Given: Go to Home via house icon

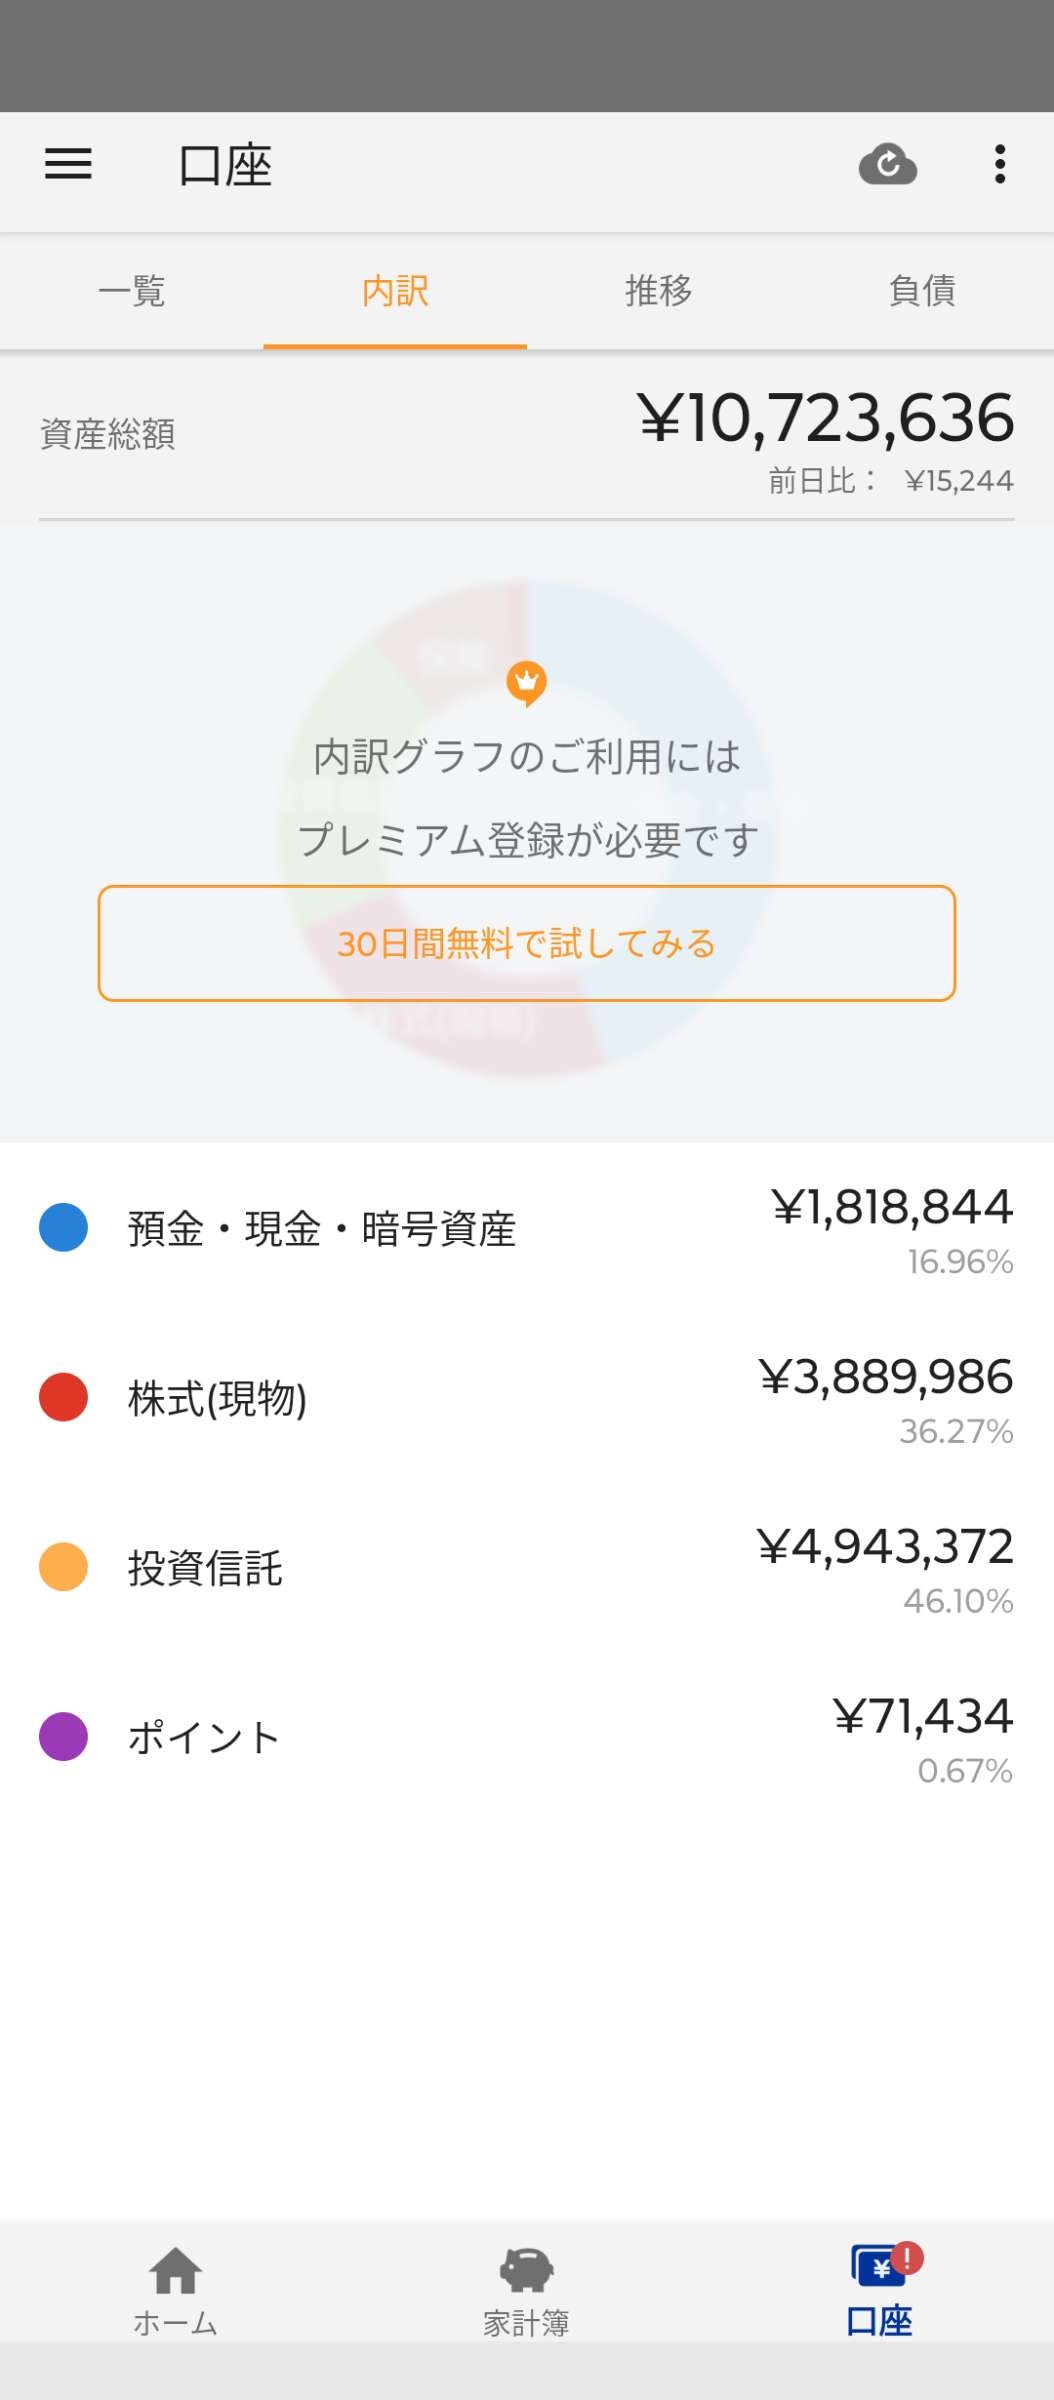Looking at the screenshot, I should click(x=175, y=2271).
